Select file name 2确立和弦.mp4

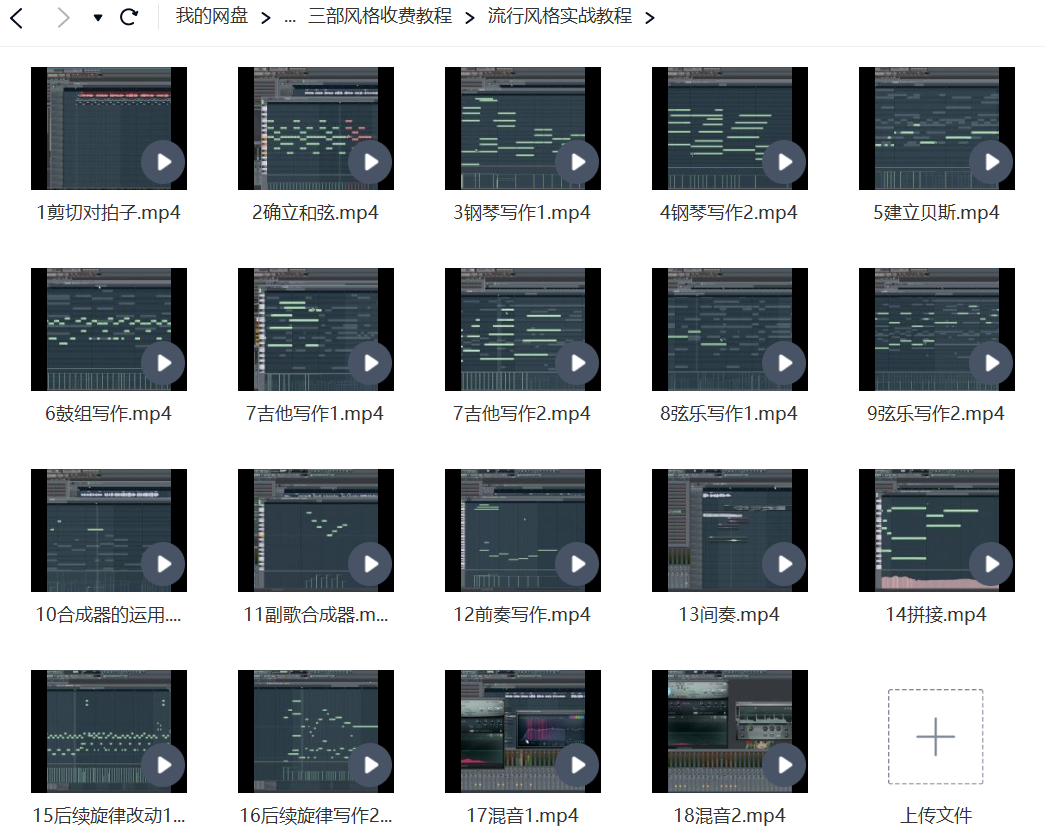click(x=315, y=213)
